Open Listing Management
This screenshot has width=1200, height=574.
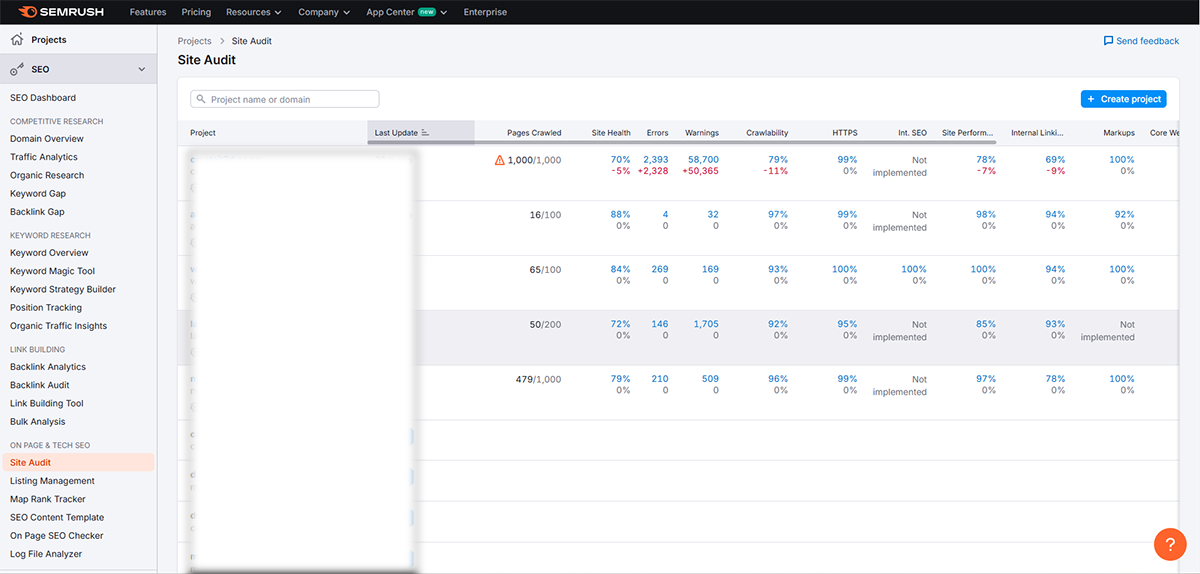coord(52,481)
